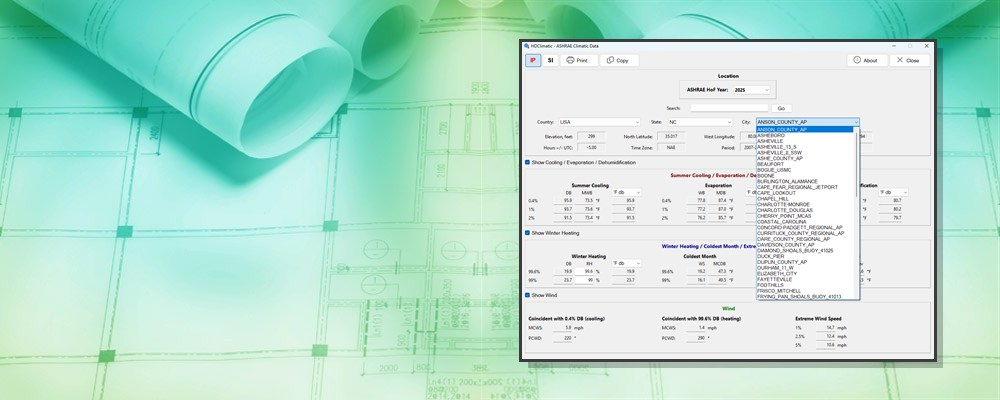This screenshot has width=1000, height=400.
Task: Click winter heating 99.6% RH value field
Action: pyautogui.click(x=584, y=271)
